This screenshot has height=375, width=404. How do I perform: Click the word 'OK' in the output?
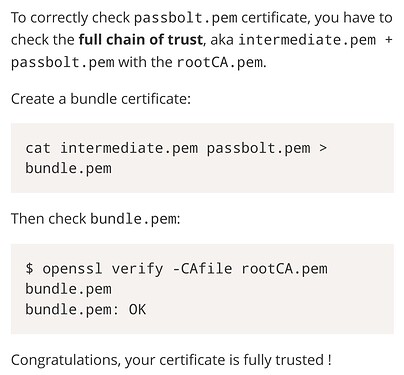coord(137,310)
